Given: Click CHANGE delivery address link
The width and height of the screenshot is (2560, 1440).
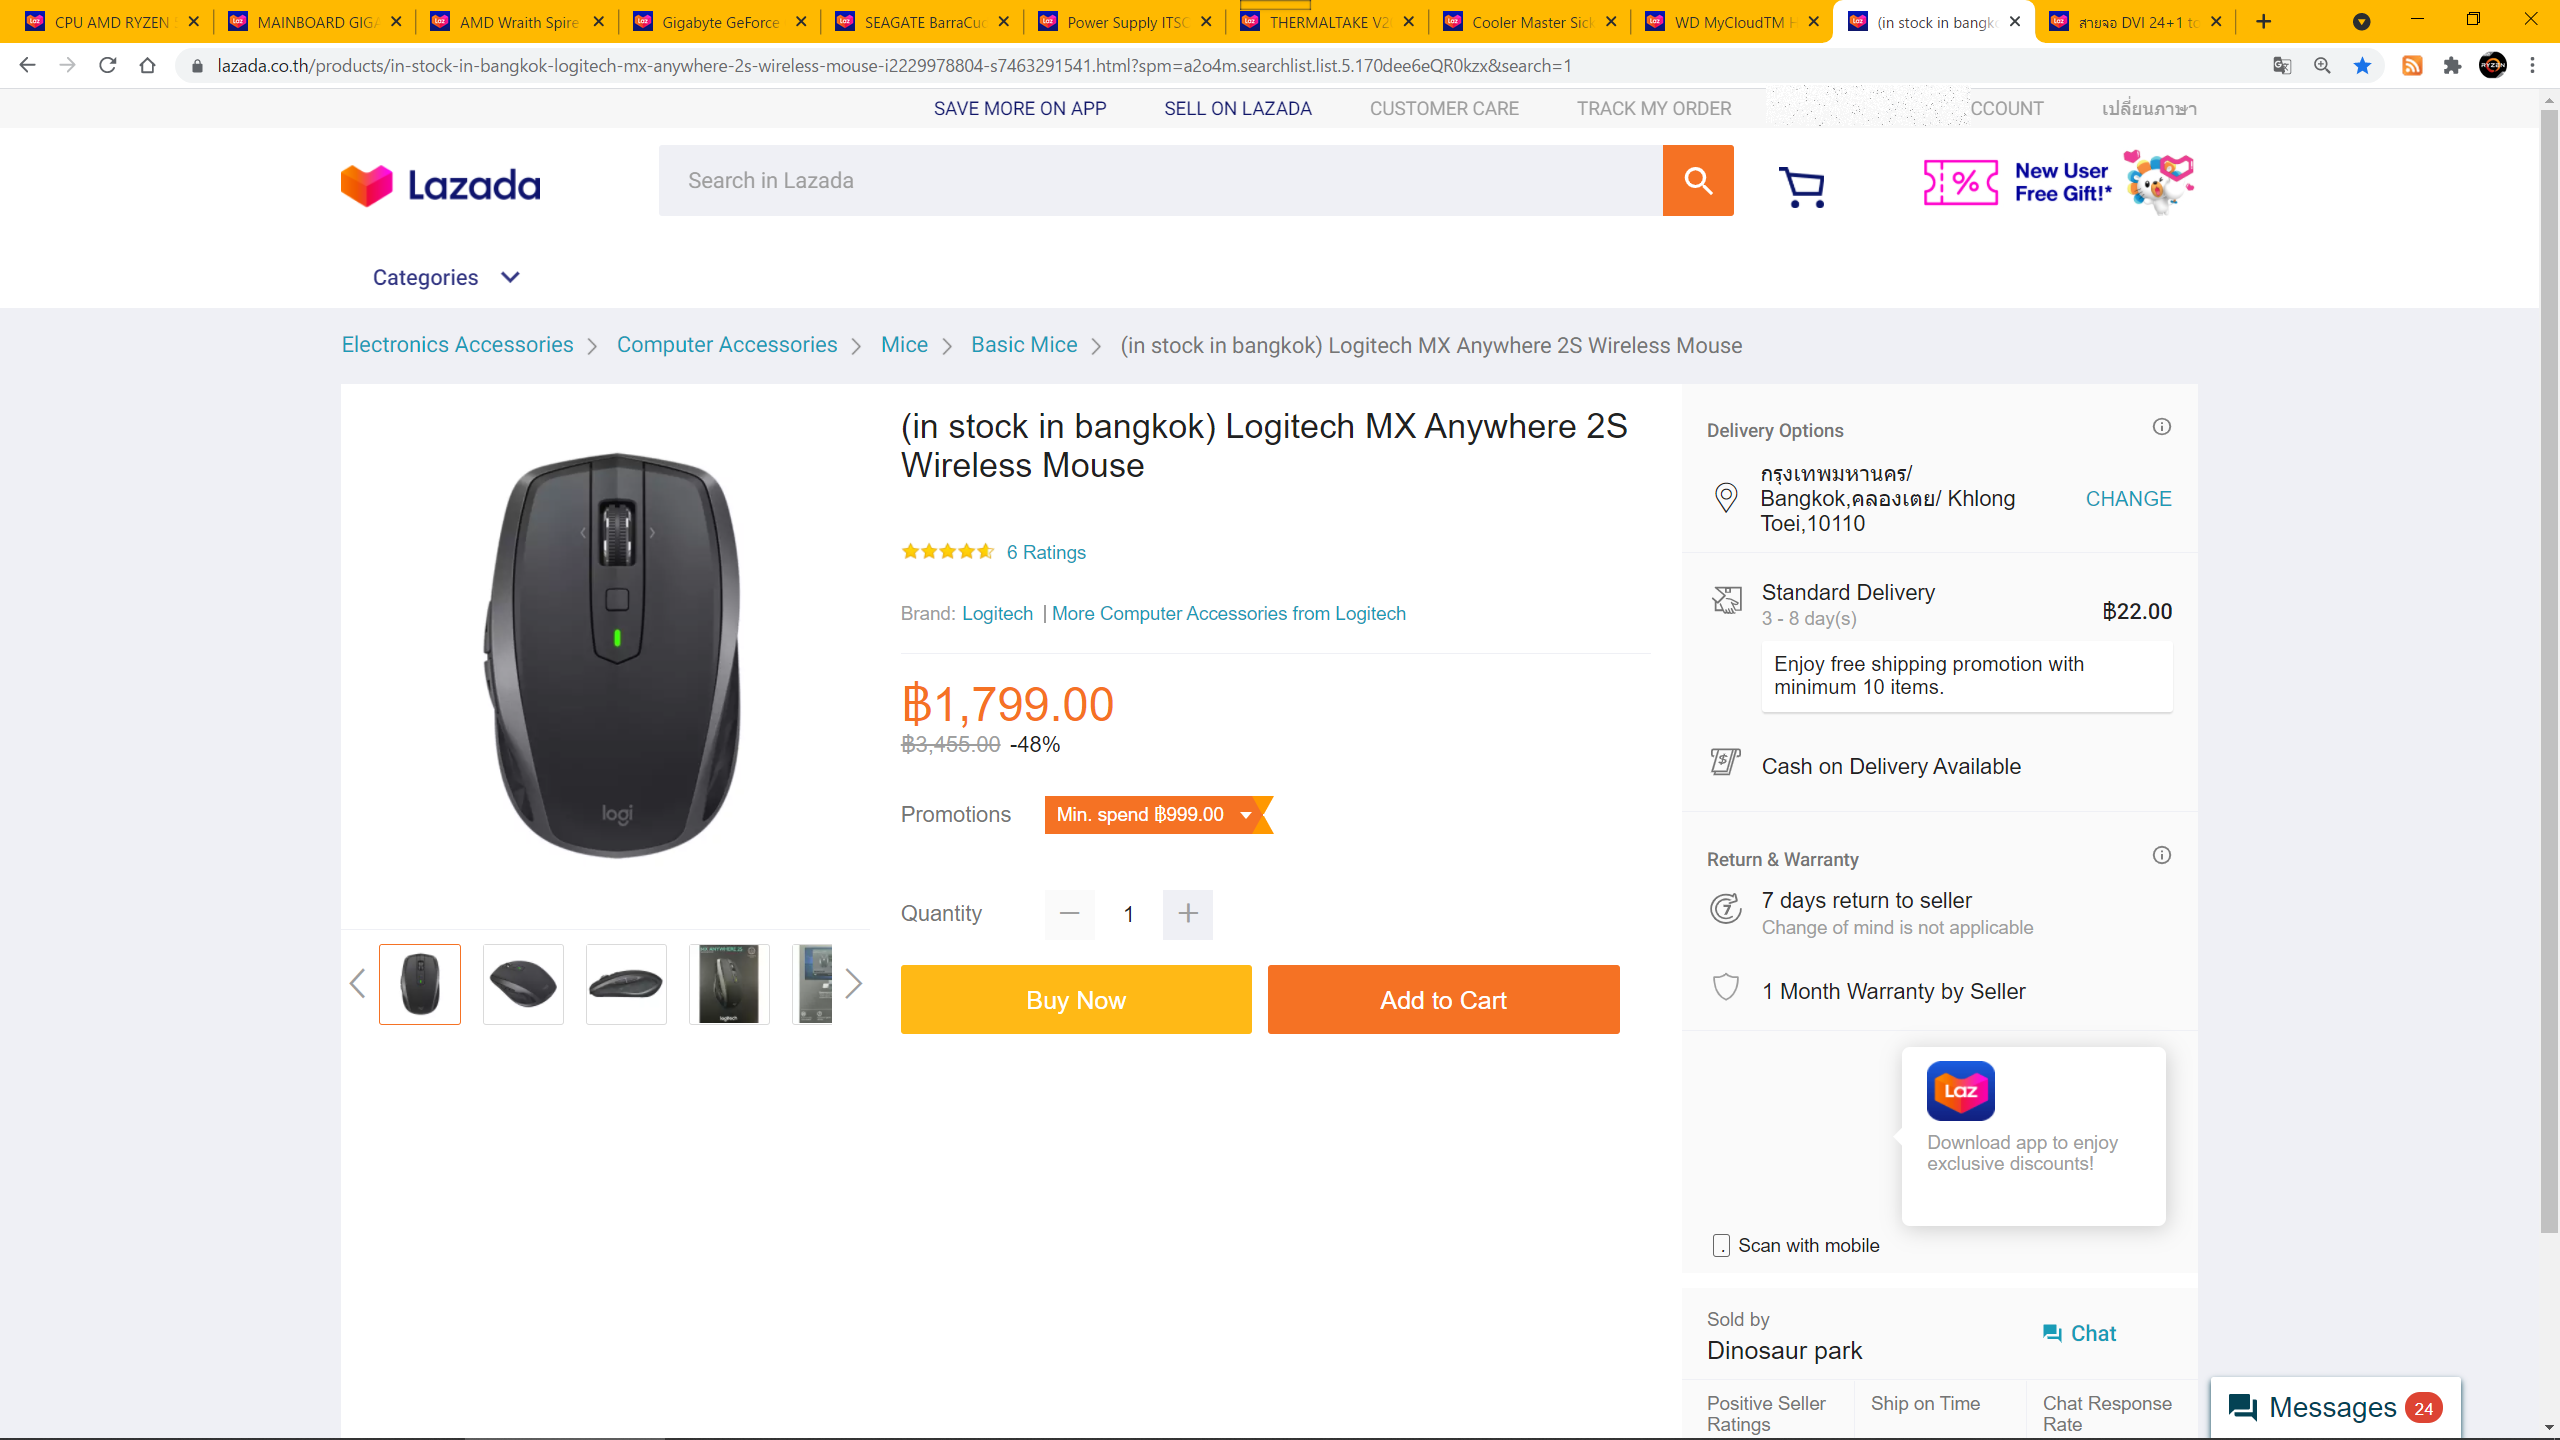Looking at the screenshot, I should [2128, 499].
